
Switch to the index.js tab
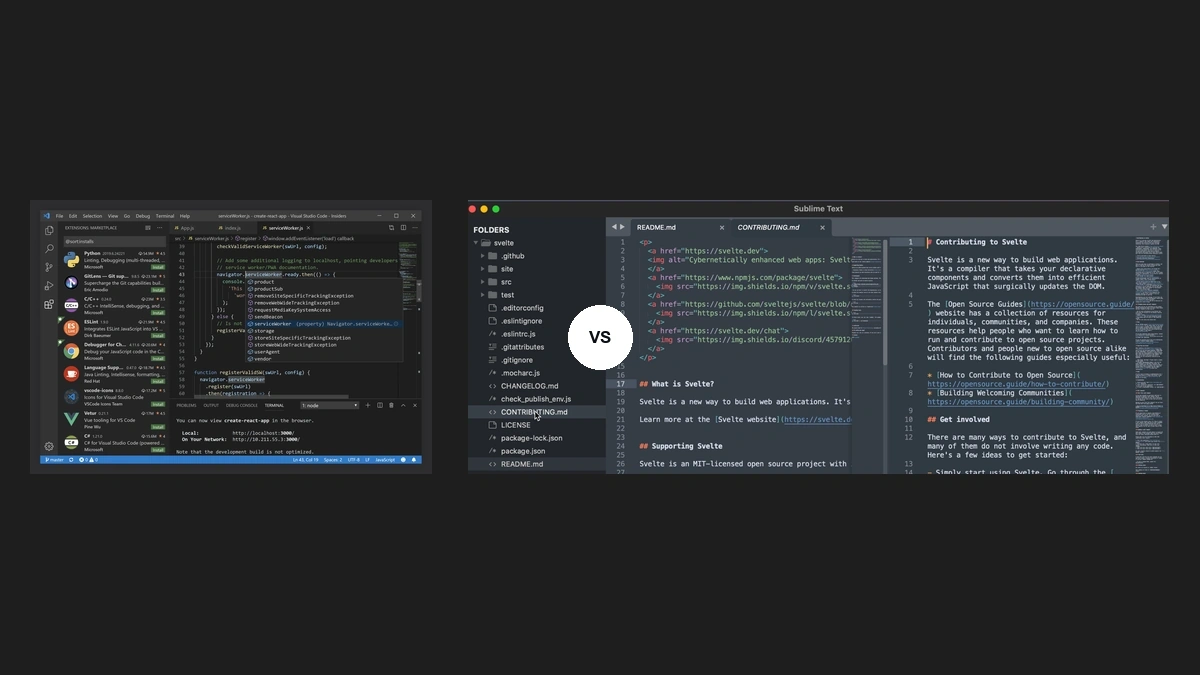(231, 228)
